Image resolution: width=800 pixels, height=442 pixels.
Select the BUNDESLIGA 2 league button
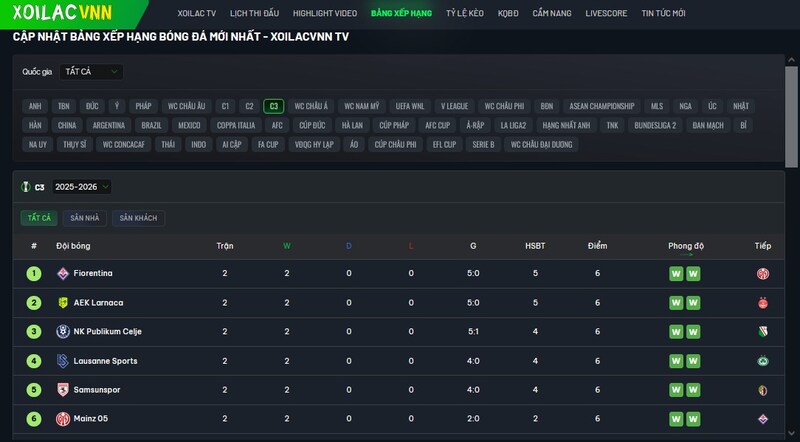pyautogui.click(x=655, y=125)
